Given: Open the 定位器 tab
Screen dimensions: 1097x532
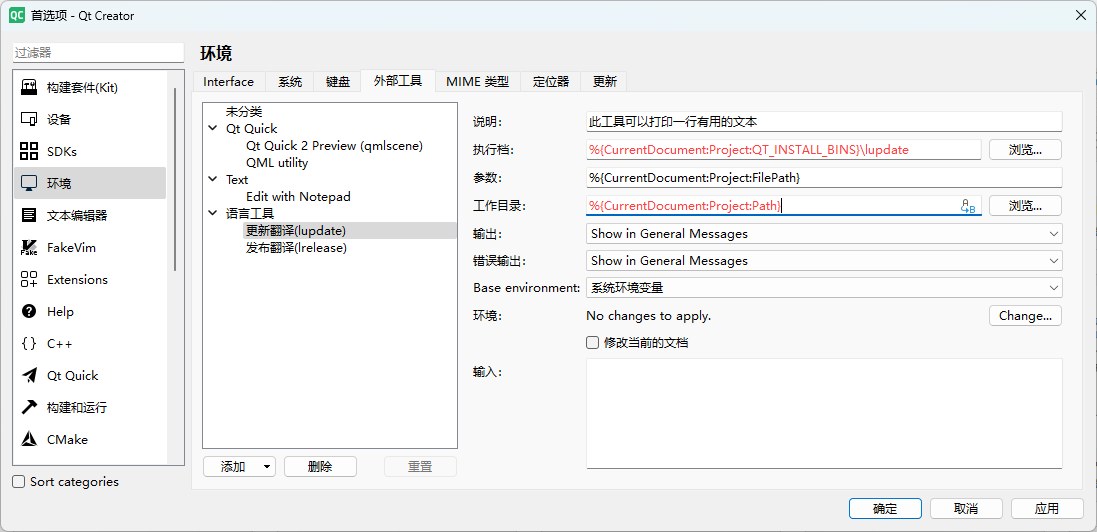Looking at the screenshot, I should click(551, 82).
